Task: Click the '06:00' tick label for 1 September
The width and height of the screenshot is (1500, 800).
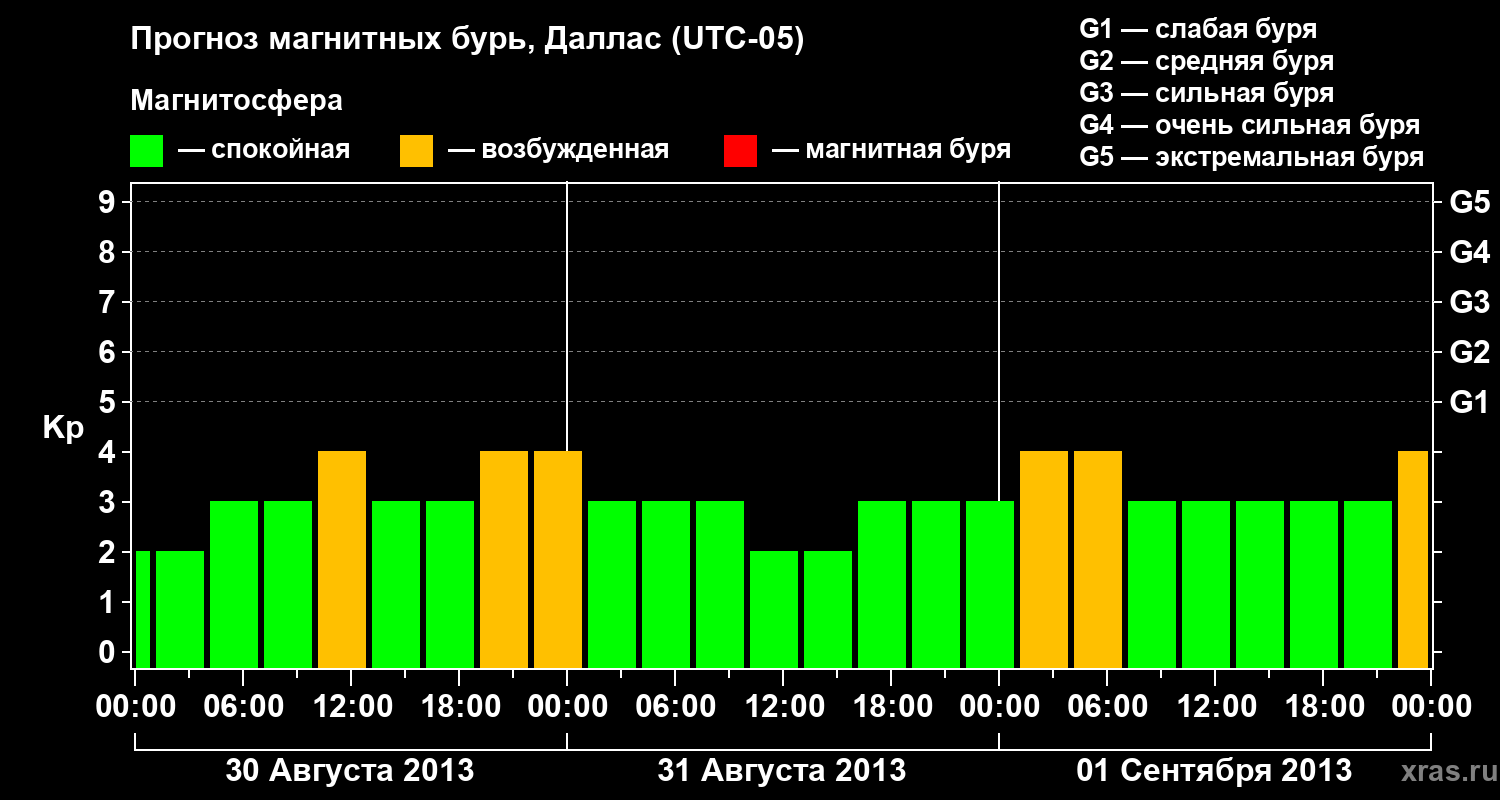Action: point(1107,707)
